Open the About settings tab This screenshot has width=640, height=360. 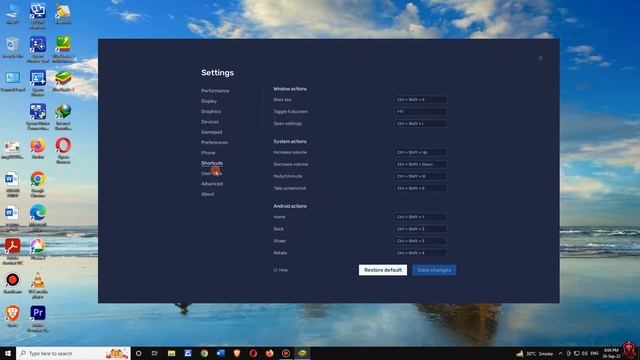(207, 194)
